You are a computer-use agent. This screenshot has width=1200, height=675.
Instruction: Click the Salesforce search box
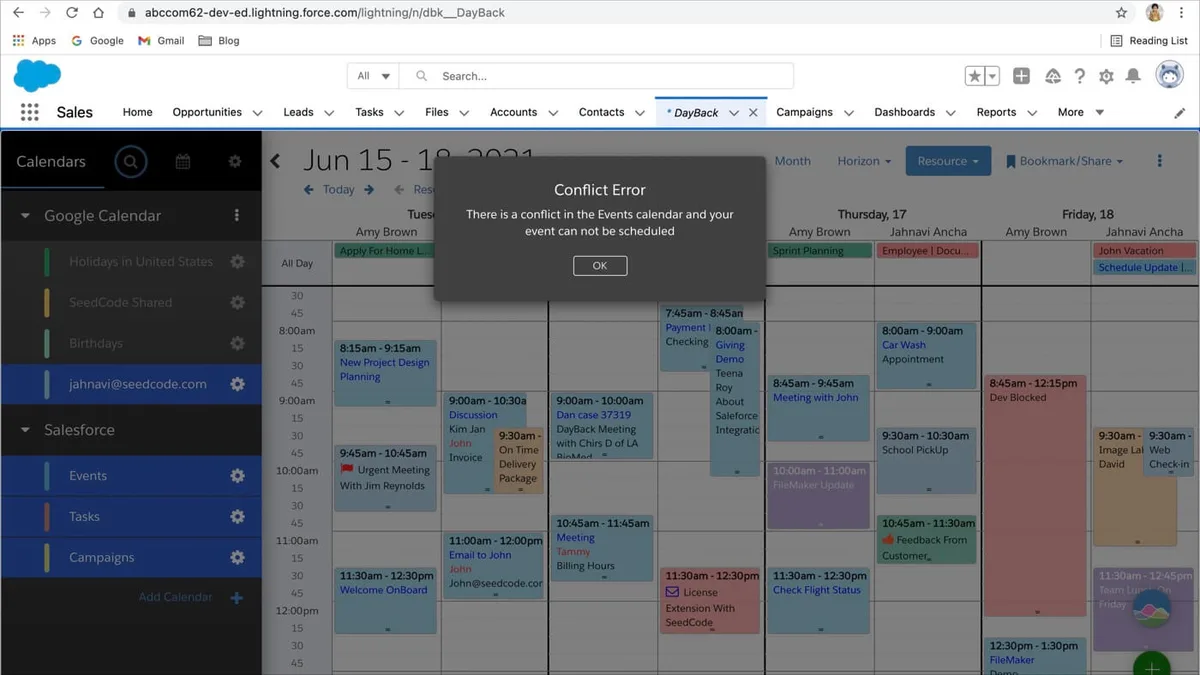596,76
